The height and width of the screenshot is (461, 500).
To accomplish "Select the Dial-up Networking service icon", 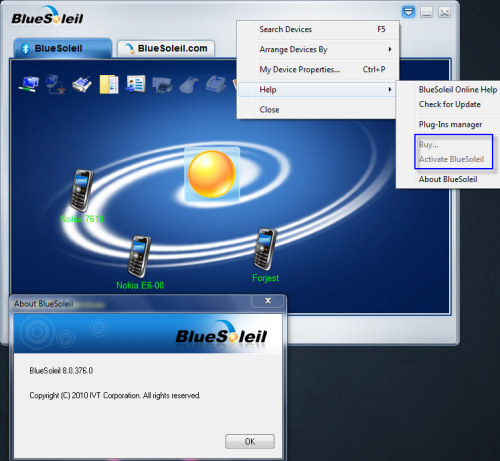I will [55, 84].
